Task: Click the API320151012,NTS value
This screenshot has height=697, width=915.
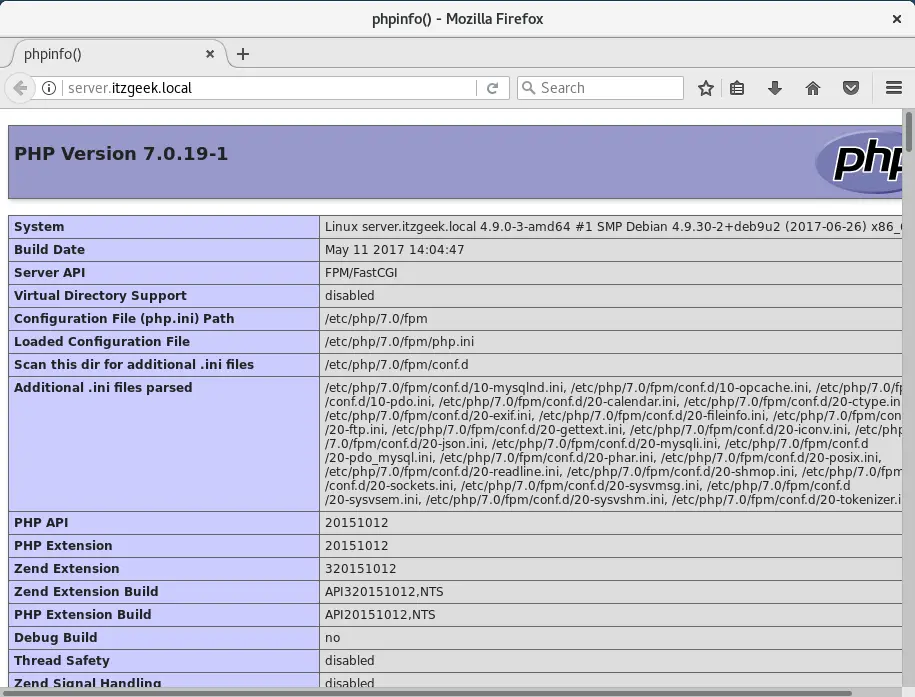Action: [x=384, y=592]
